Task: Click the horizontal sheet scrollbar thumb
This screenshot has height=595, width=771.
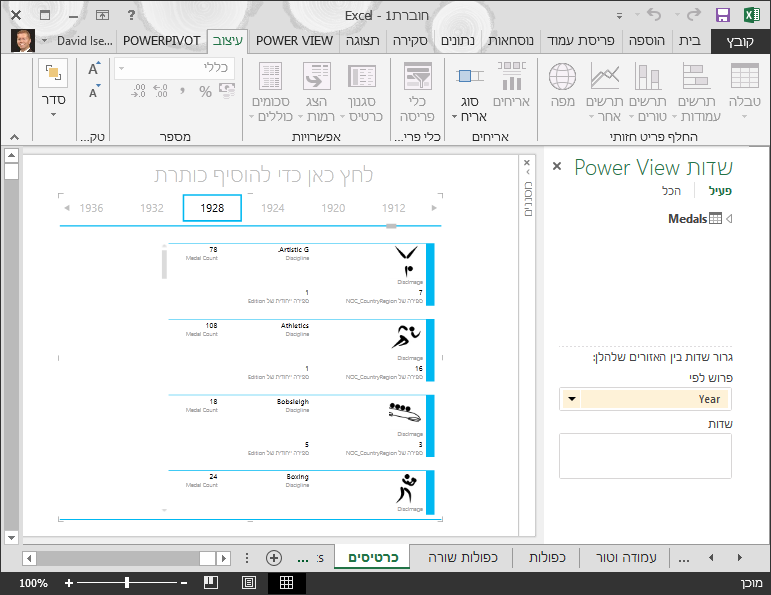Action: coord(207,558)
